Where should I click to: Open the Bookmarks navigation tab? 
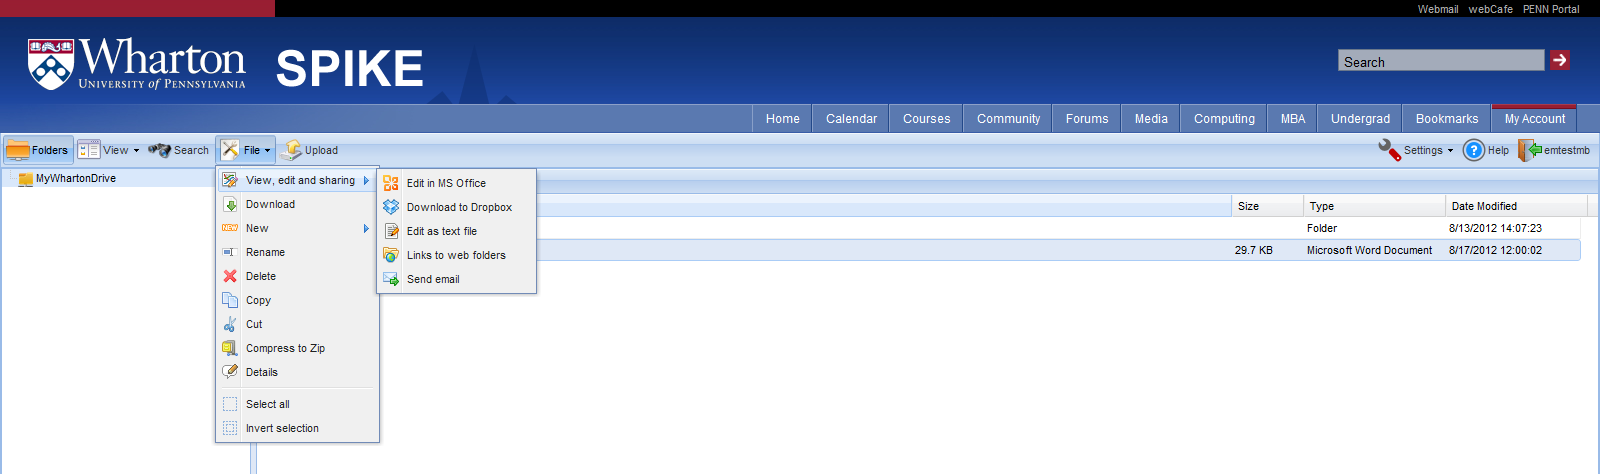[x=1447, y=118]
